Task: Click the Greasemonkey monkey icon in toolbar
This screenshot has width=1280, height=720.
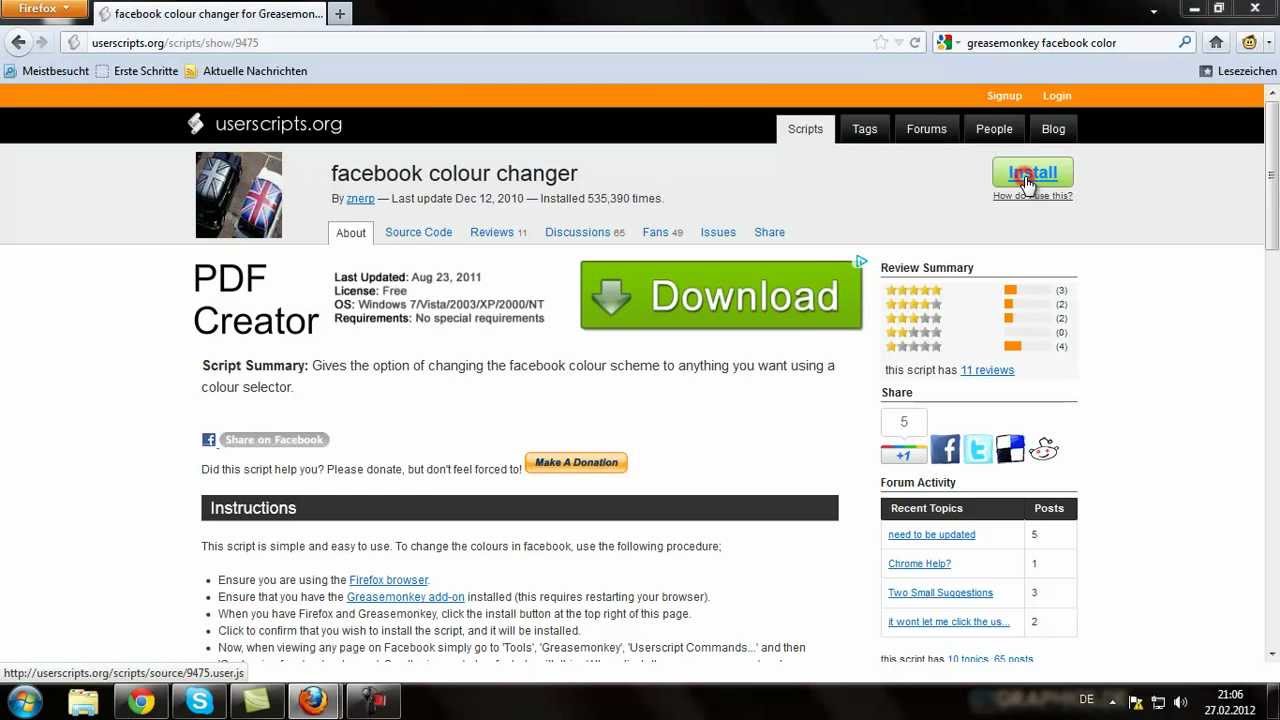Action: pyautogui.click(x=1249, y=42)
